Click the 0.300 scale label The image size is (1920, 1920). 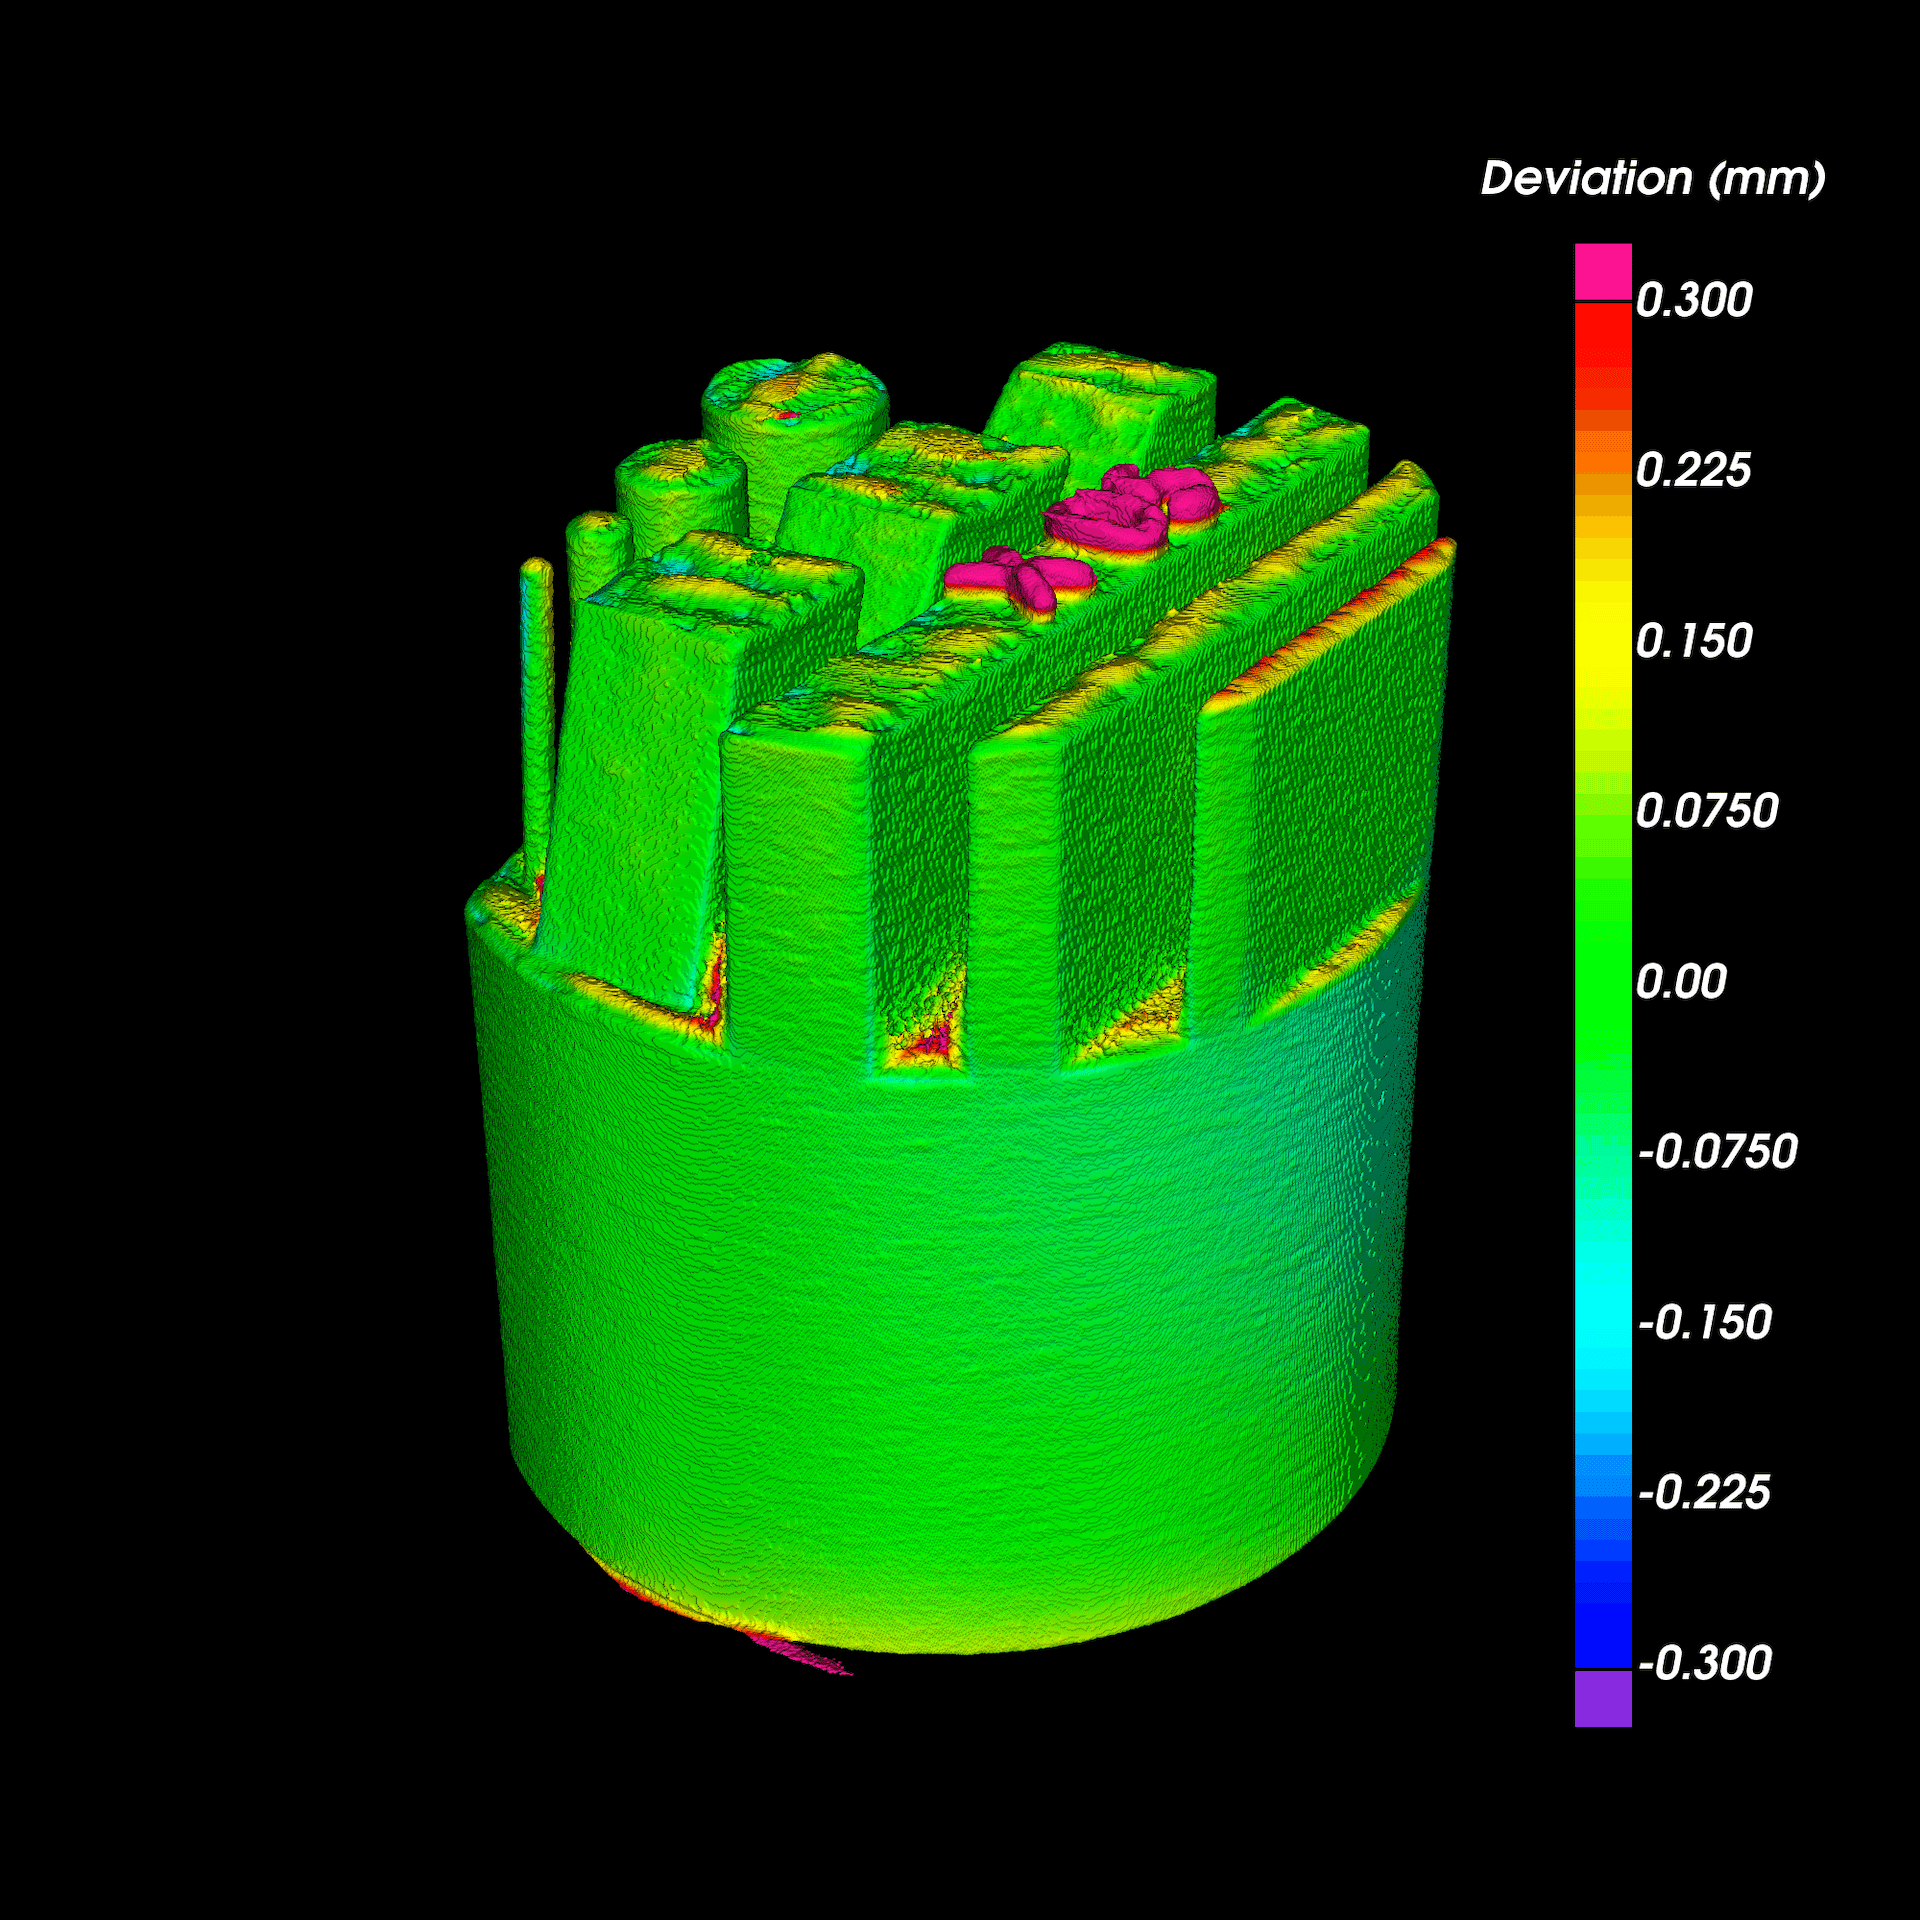[x=1693, y=300]
